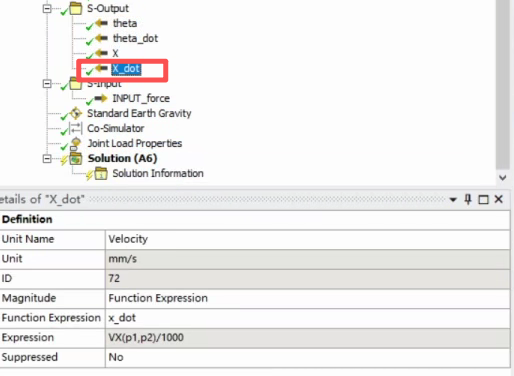Click the Joint Load Properties icon
Screen dimensions: 514x376
click(x=76, y=143)
